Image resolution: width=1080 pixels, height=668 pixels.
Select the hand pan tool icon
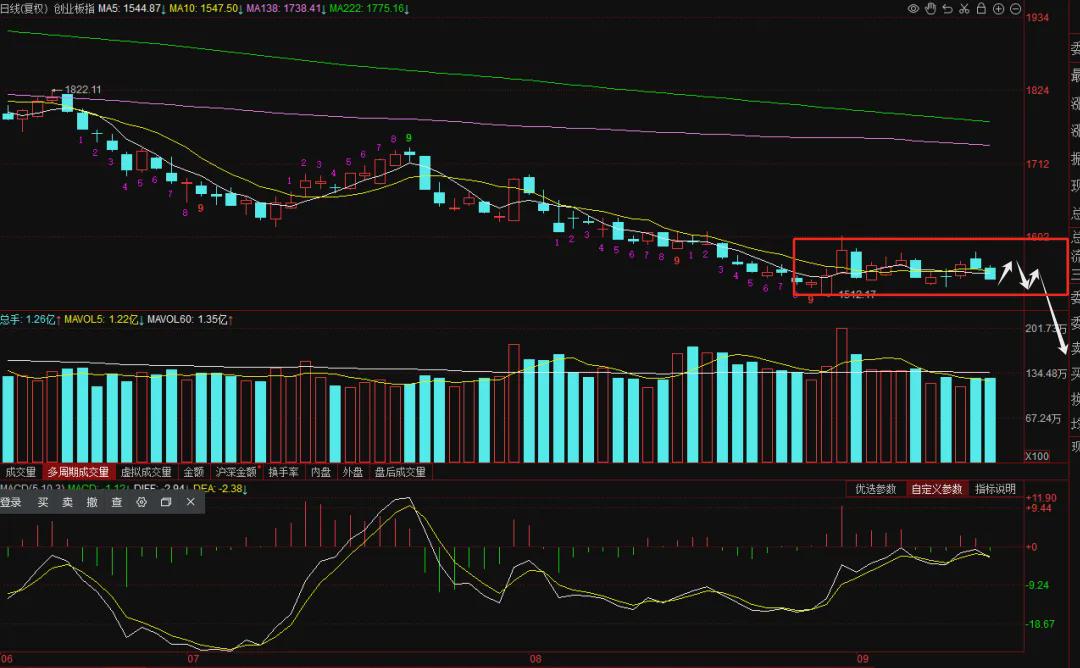(x=931, y=9)
